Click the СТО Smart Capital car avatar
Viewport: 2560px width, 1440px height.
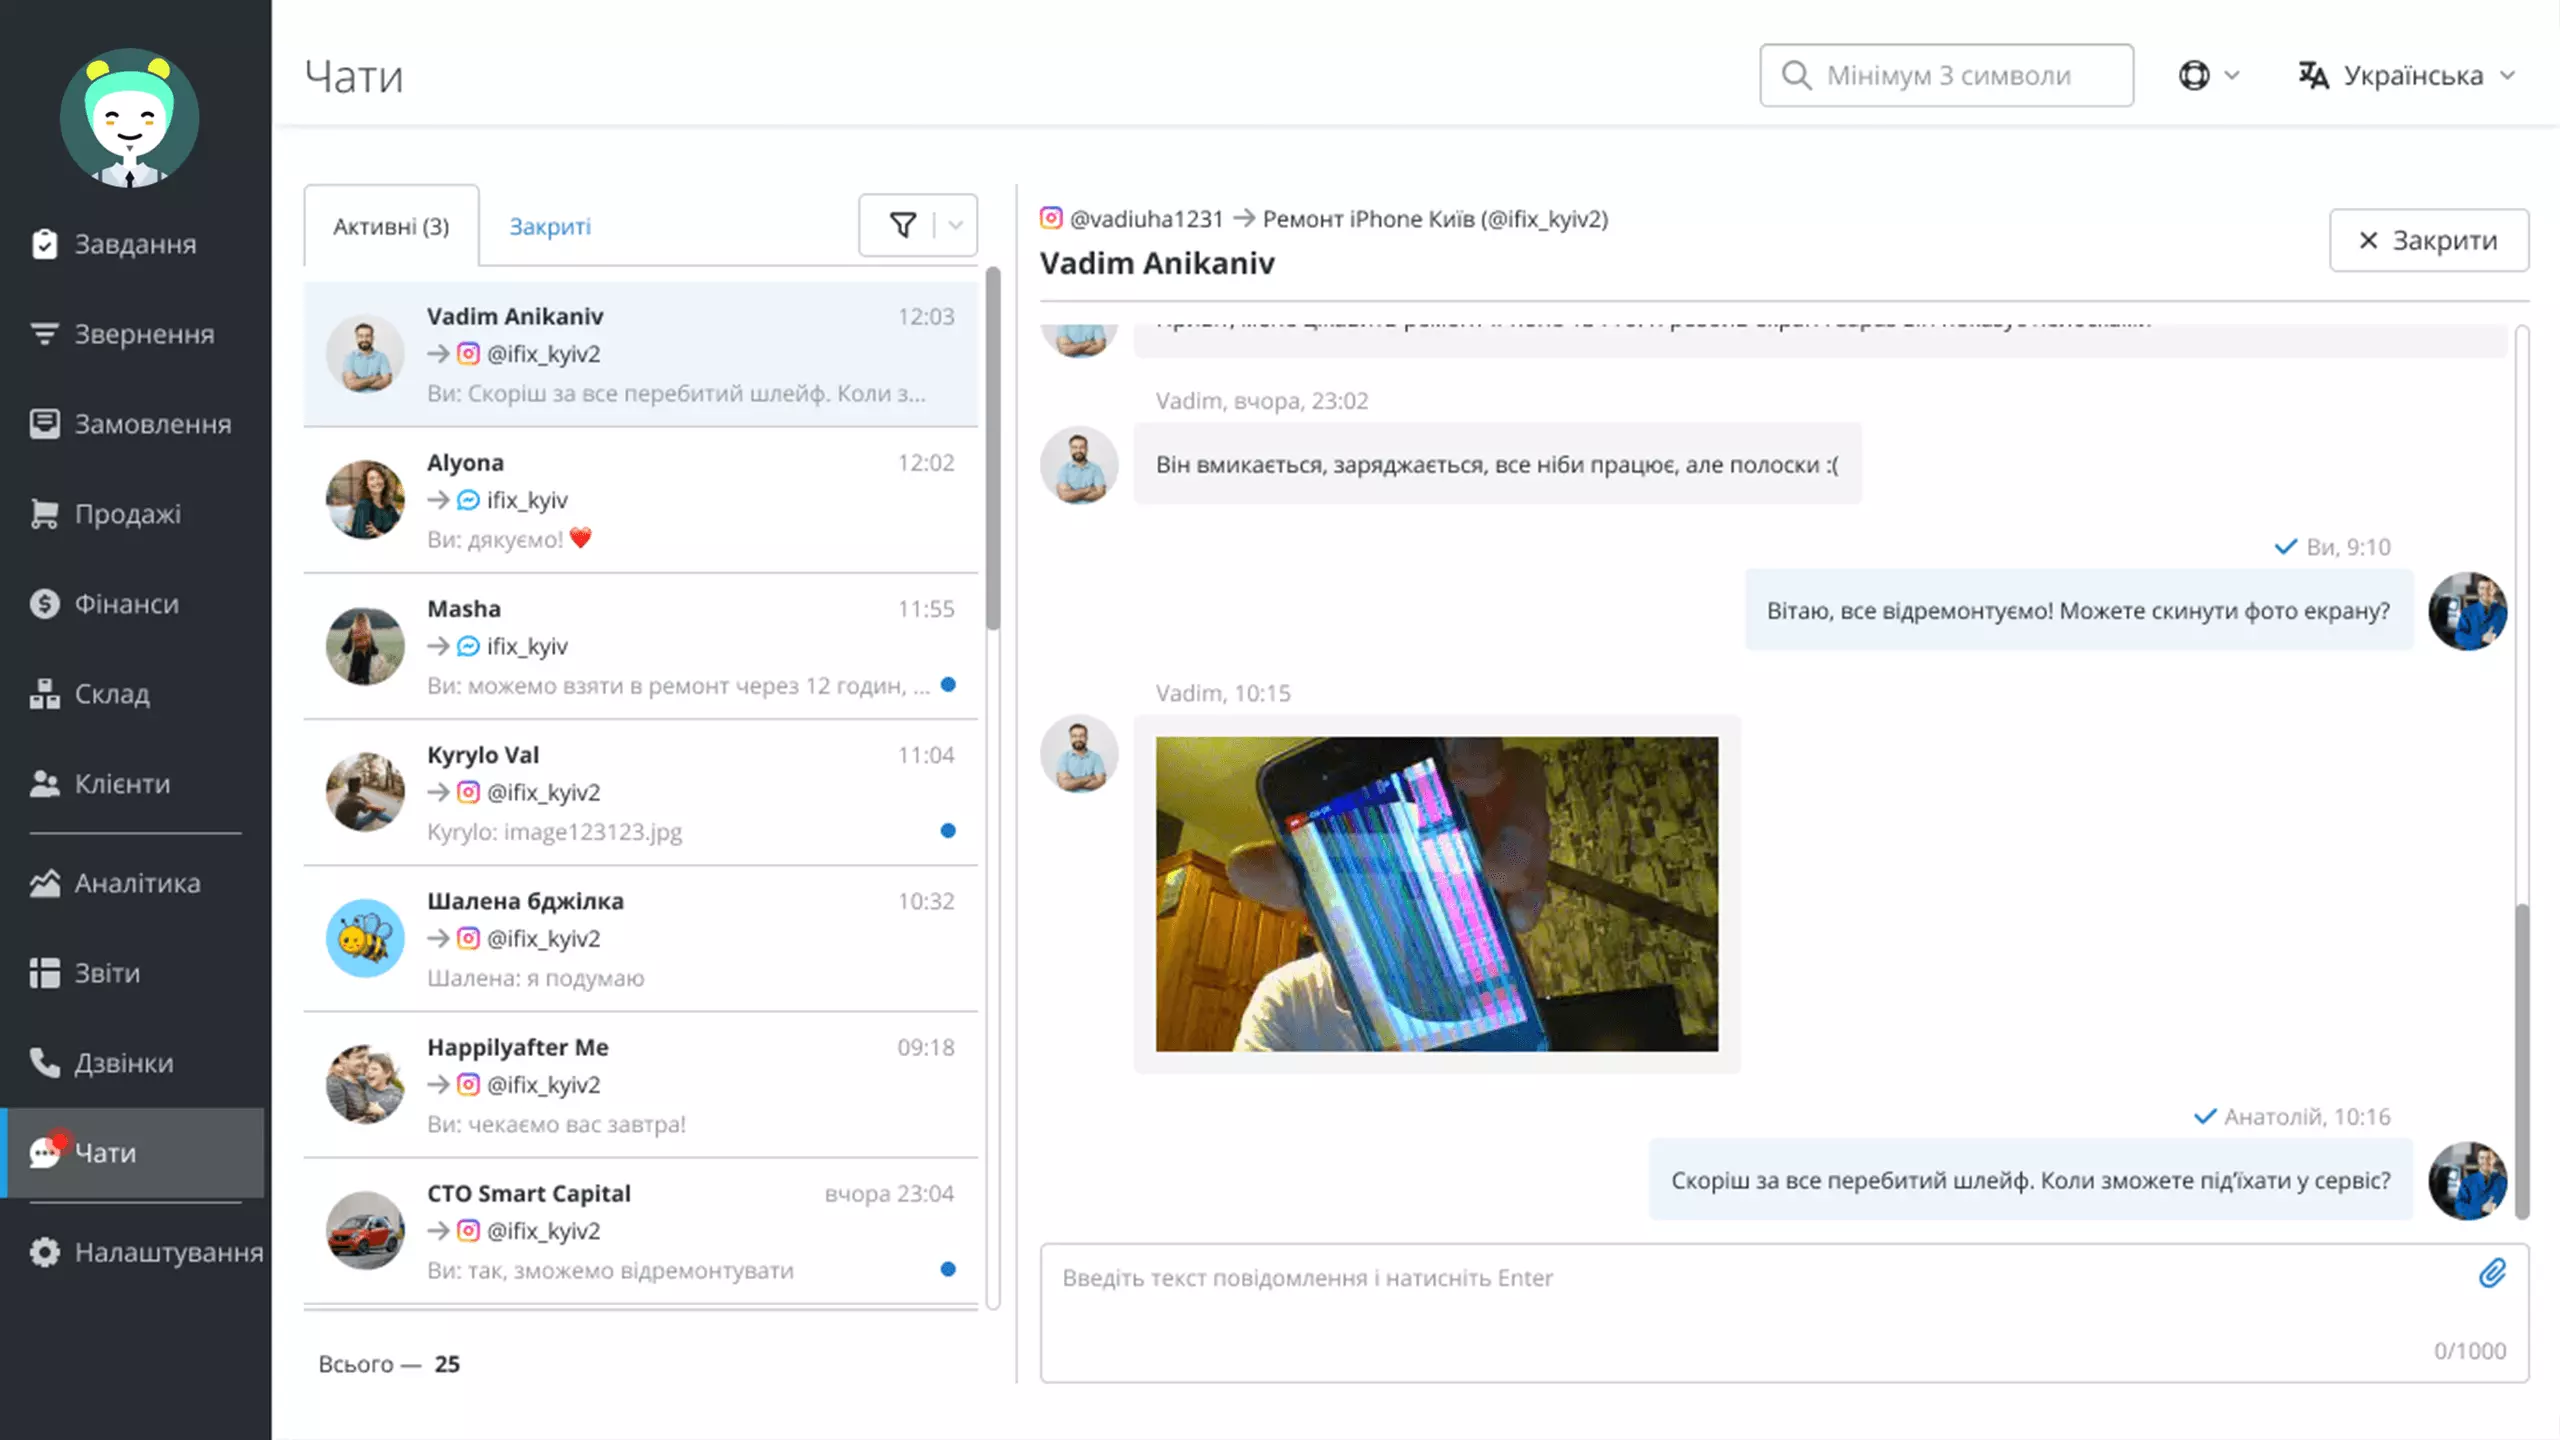tap(365, 1231)
